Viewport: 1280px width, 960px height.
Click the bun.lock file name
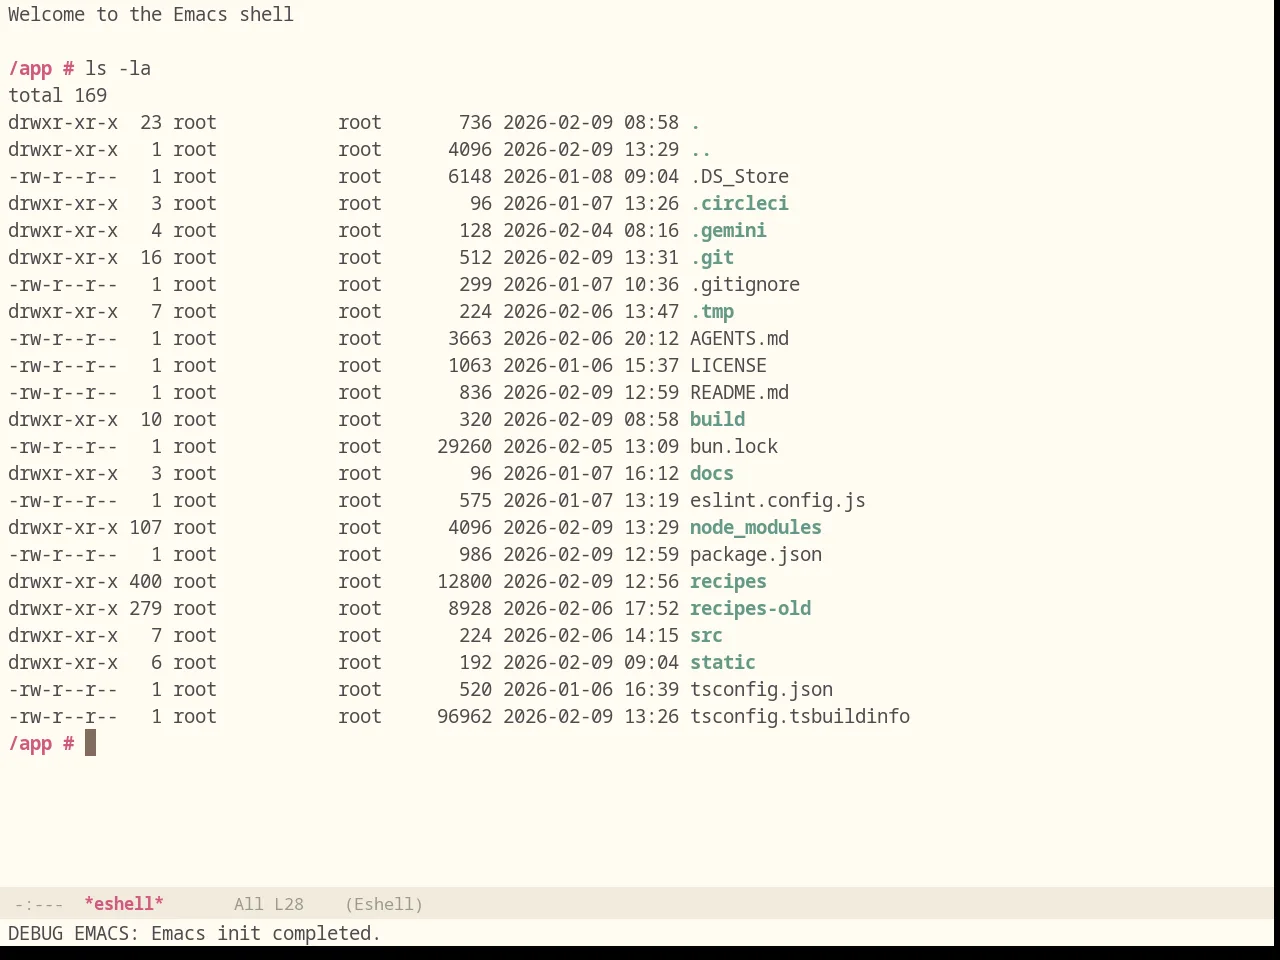734,446
